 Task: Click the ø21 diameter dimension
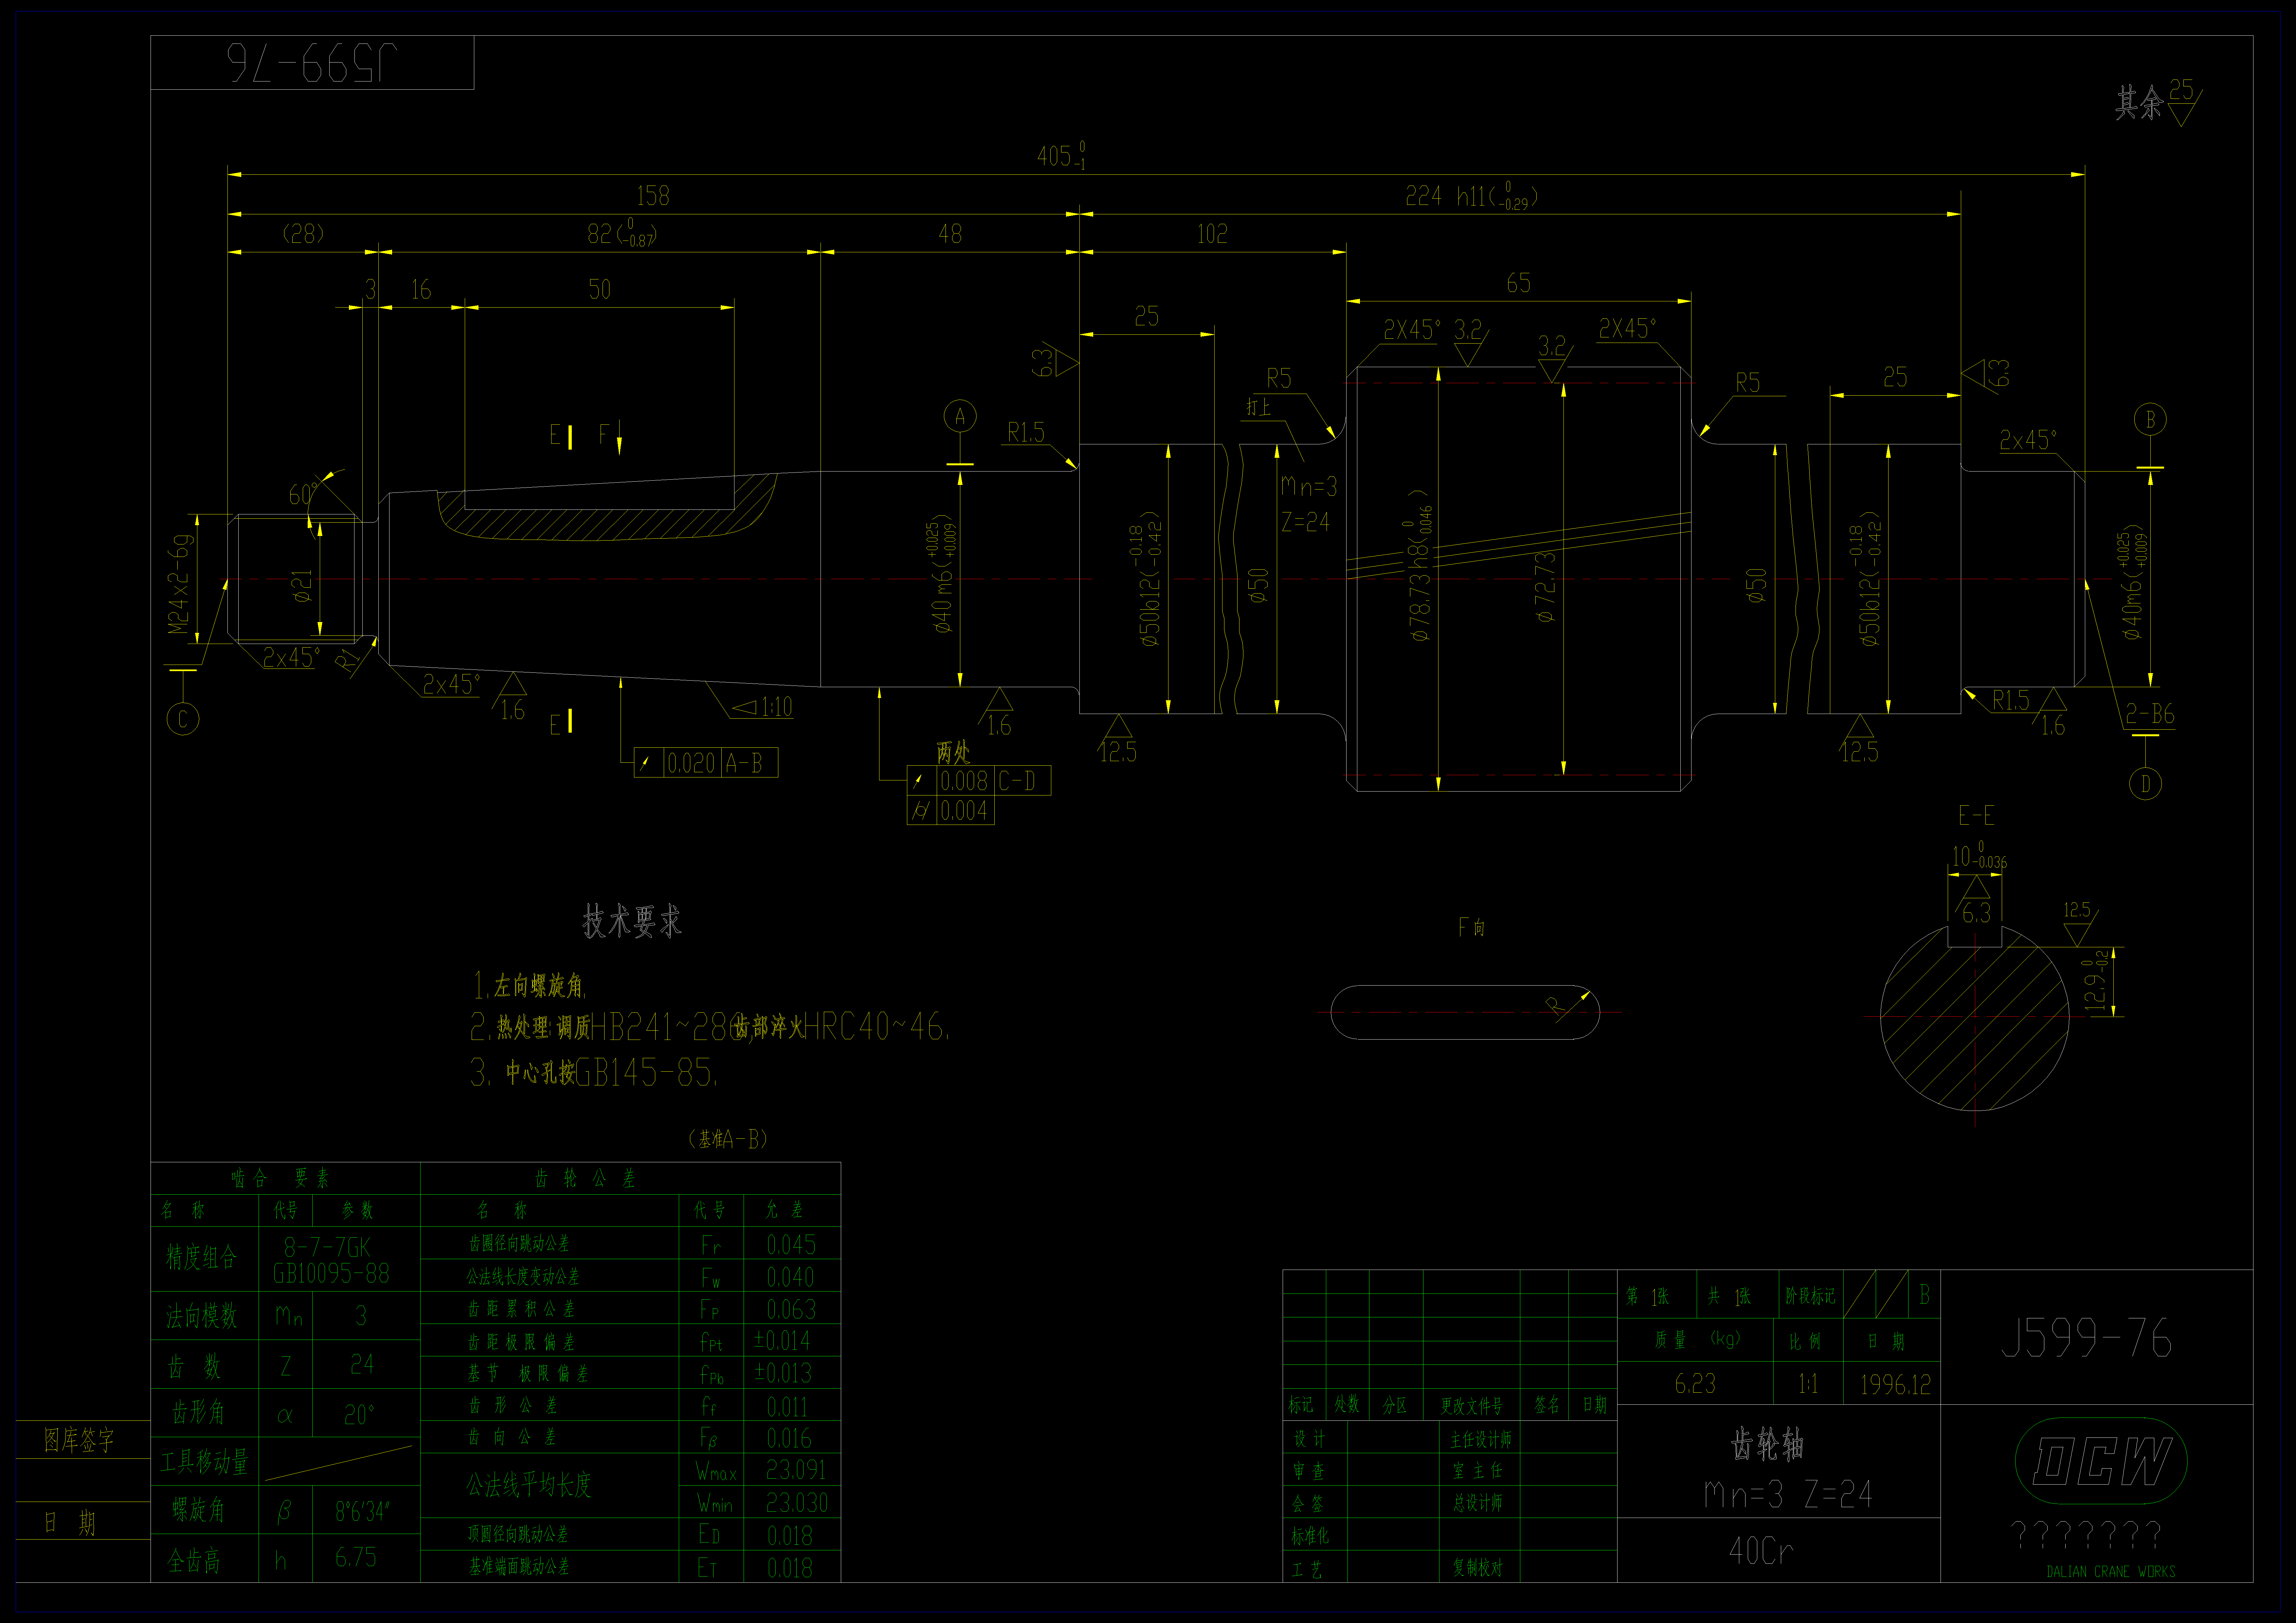[x=302, y=586]
